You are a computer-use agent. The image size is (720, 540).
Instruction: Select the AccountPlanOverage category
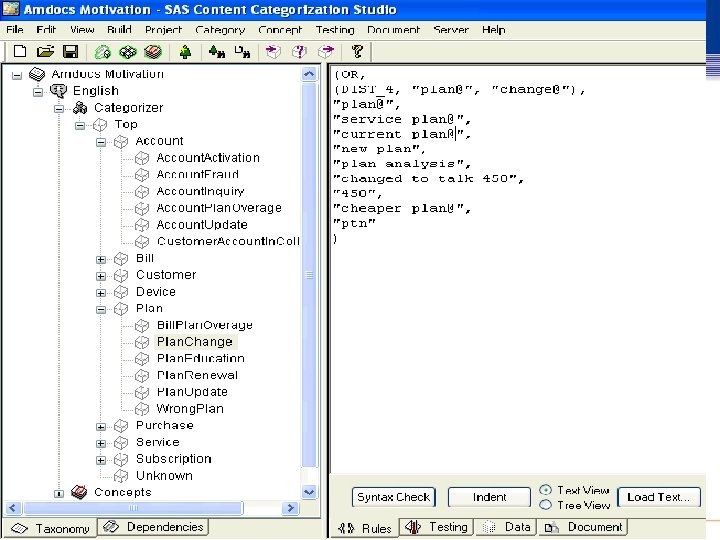coord(219,208)
